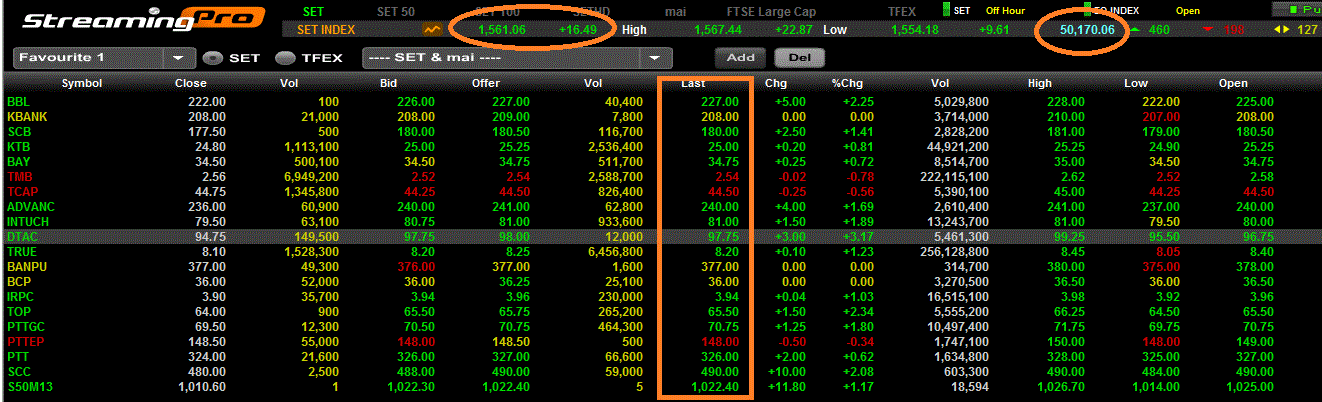Click the Symbol column header

click(82, 83)
